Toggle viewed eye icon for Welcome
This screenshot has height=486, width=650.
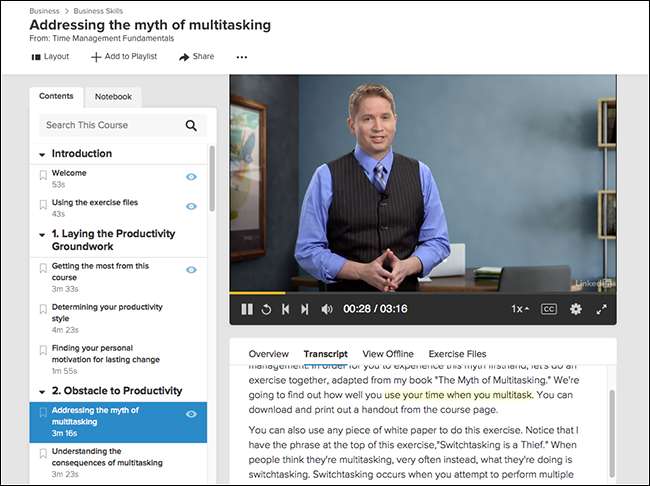pyautogui.click(x=191, y=177)
